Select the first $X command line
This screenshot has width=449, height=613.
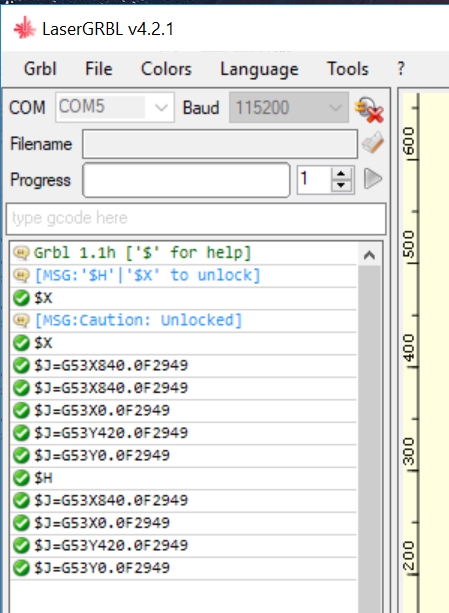184,298
